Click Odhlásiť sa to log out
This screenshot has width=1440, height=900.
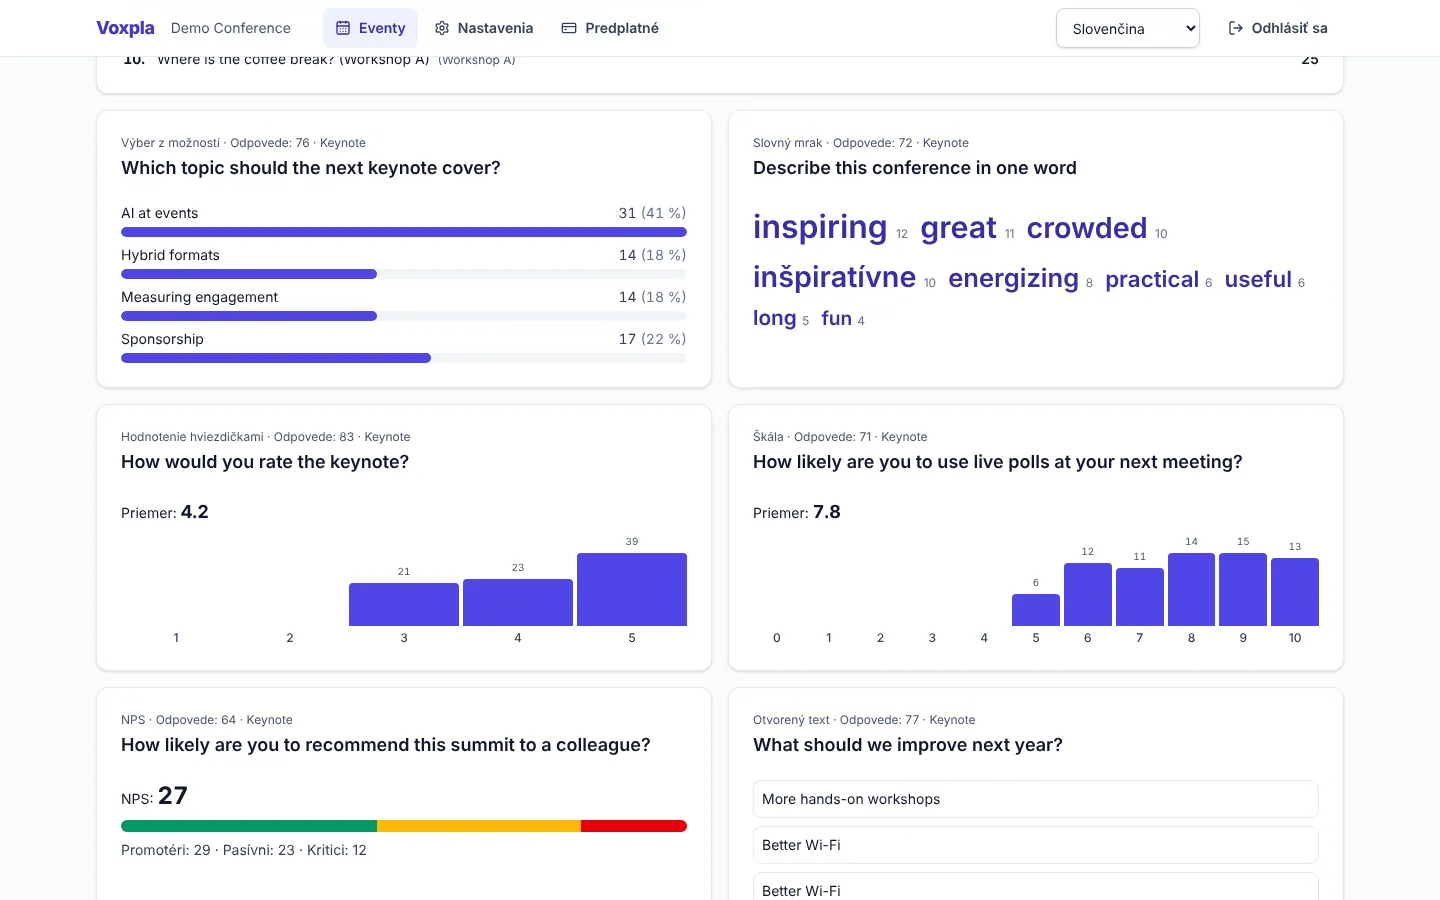[1278, 28]
